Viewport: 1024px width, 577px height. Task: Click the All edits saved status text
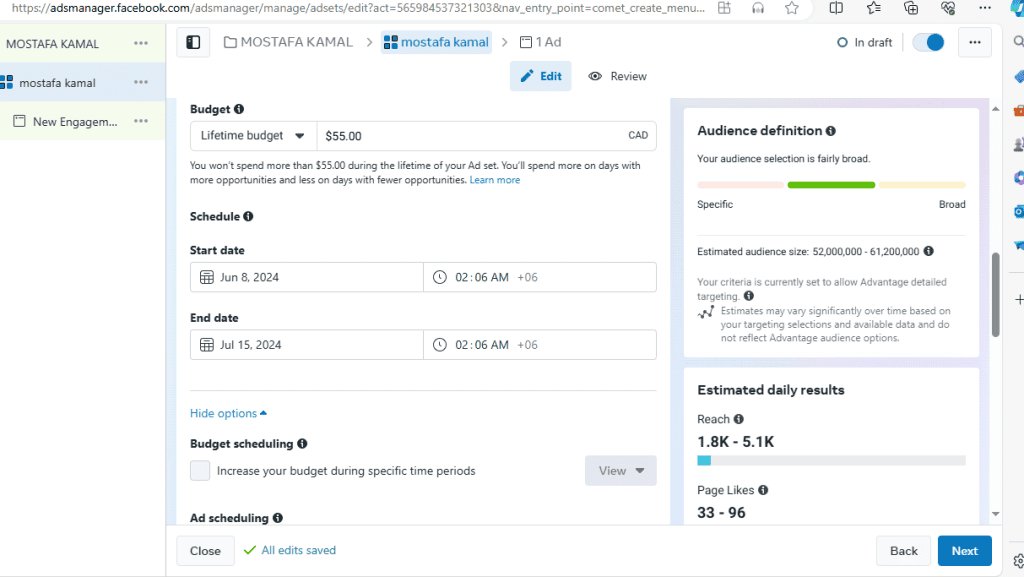click(298, 550)
